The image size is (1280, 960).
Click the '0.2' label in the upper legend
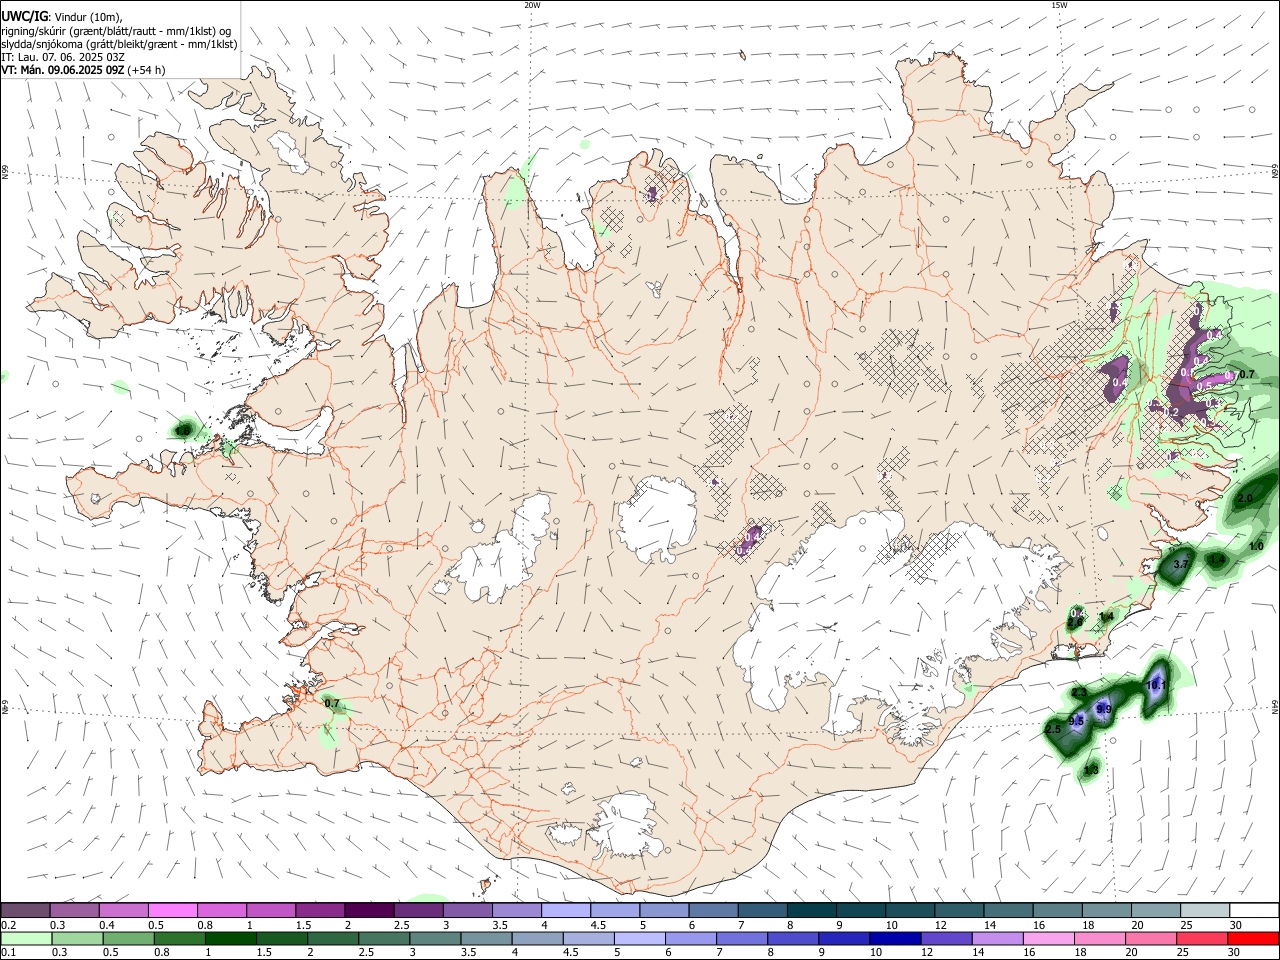(x=8, y=925)
